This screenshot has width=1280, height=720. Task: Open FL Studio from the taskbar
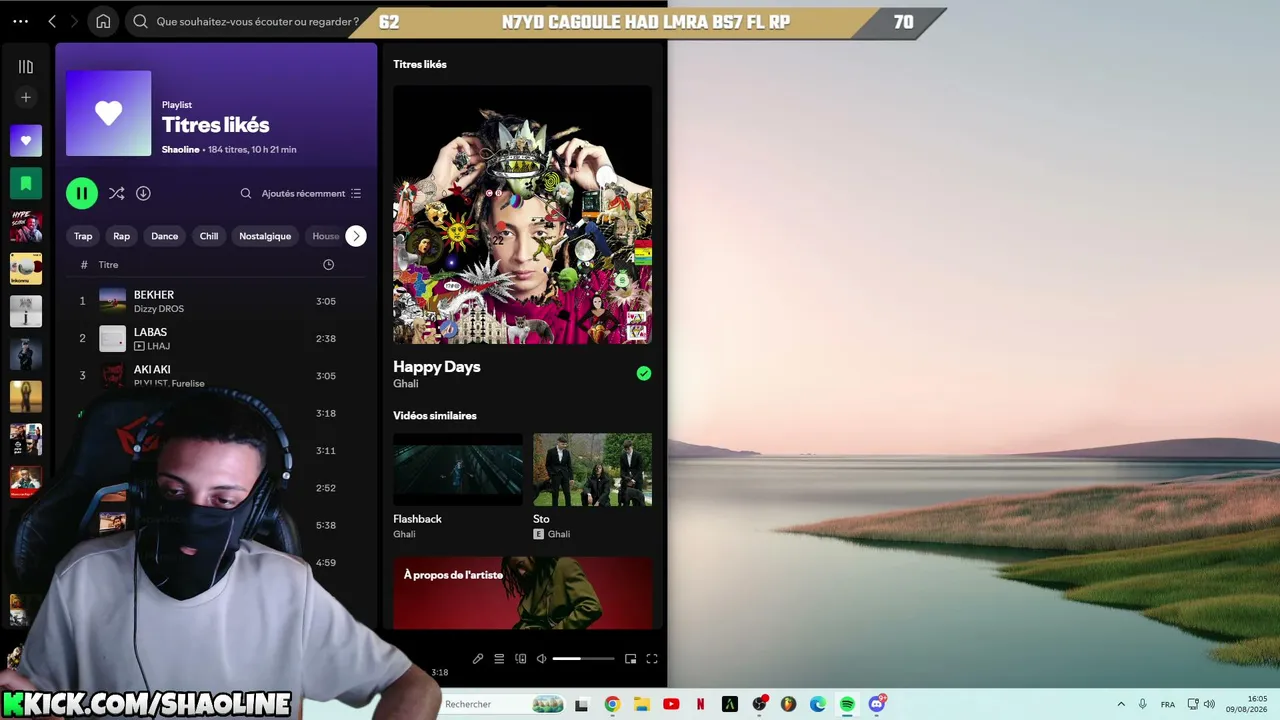(788, 704)
